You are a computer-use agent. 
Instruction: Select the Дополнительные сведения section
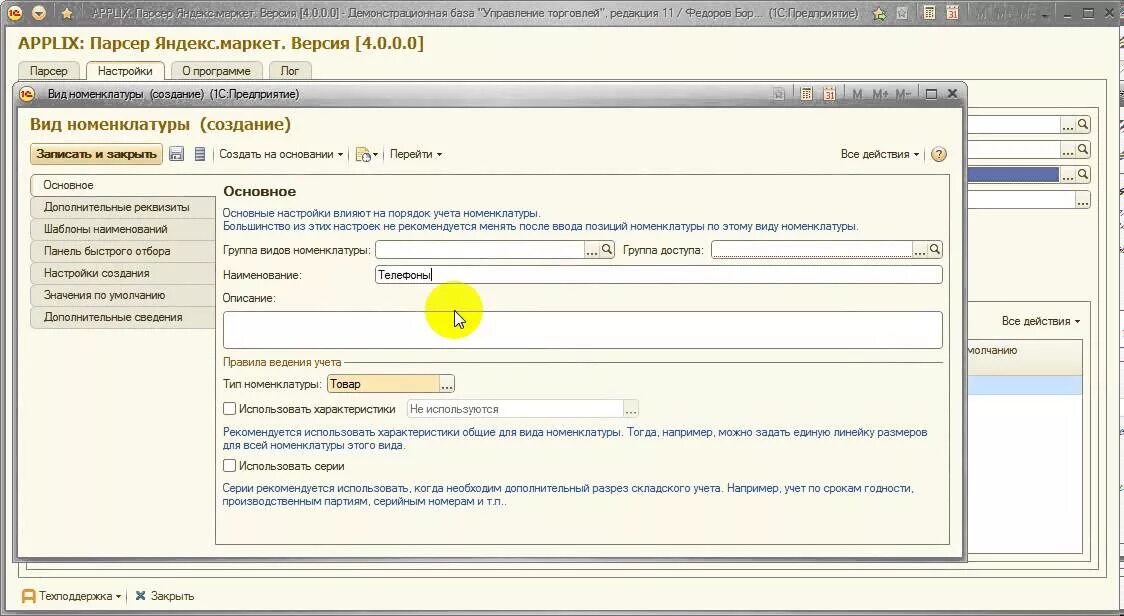point(123,318)
